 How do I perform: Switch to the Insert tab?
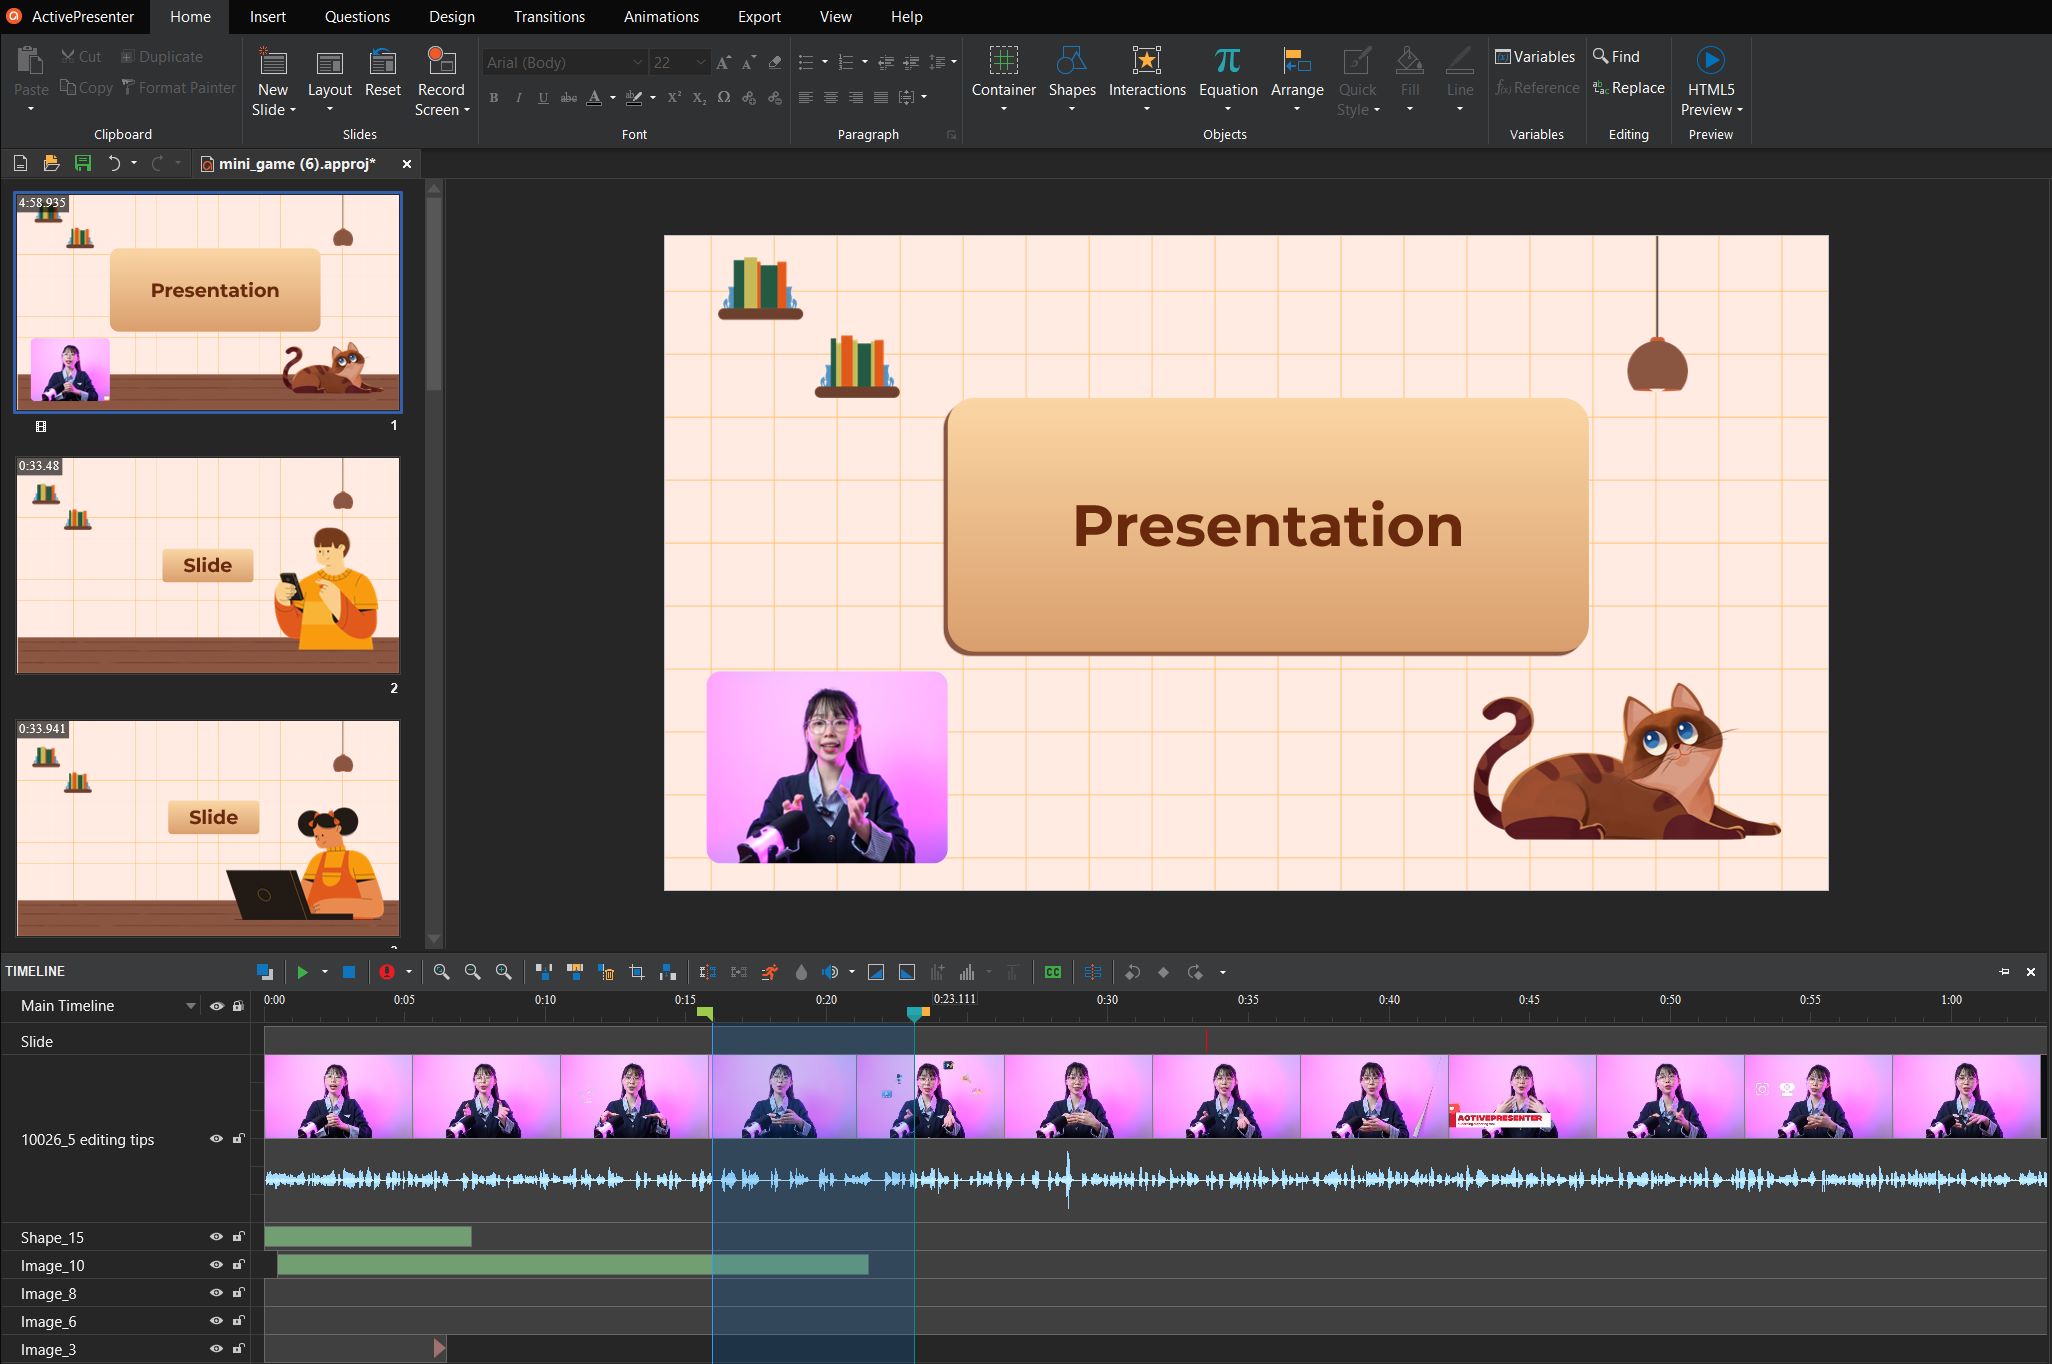pyautogui.click(x=268, y=17)
